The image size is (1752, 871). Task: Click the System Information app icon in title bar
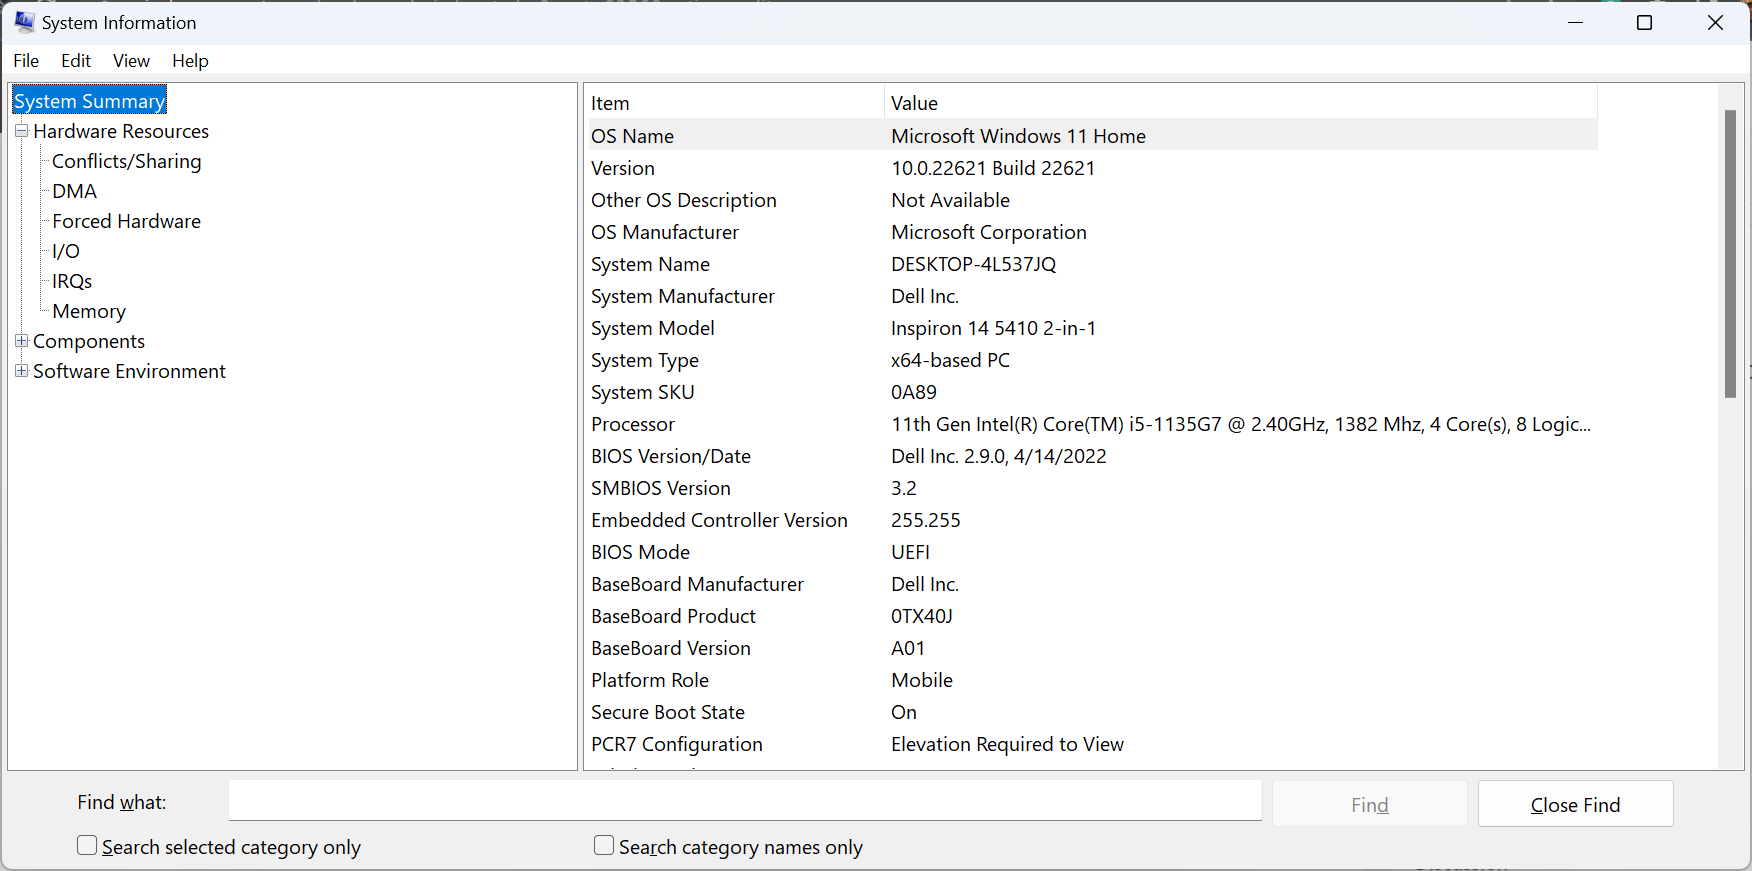point(24,22)
